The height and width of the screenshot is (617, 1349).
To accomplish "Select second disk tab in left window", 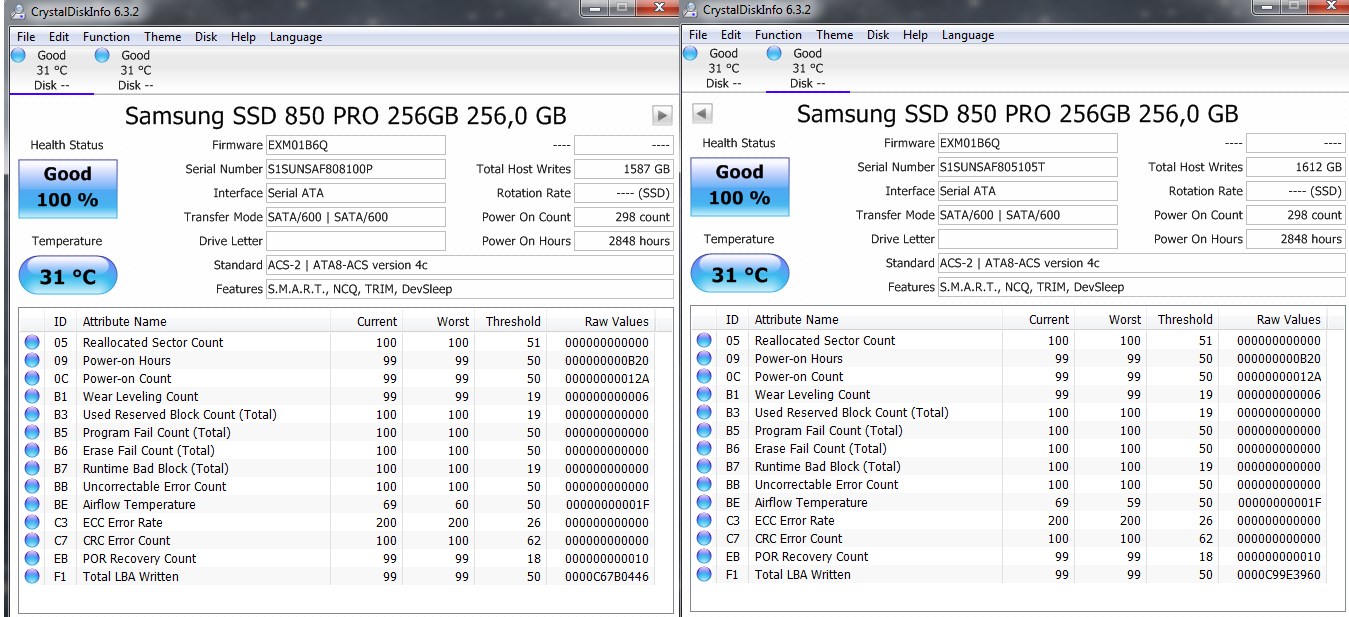I will click(135, 70).
